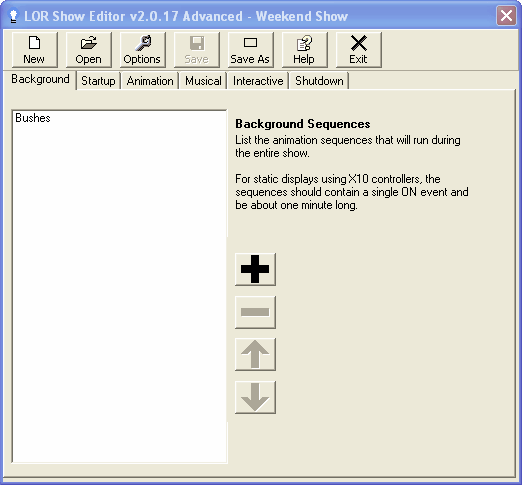Viewport: 522px width, 485px height.
Task: Open the Shutdown tab
Action: [x=319, y=81]
